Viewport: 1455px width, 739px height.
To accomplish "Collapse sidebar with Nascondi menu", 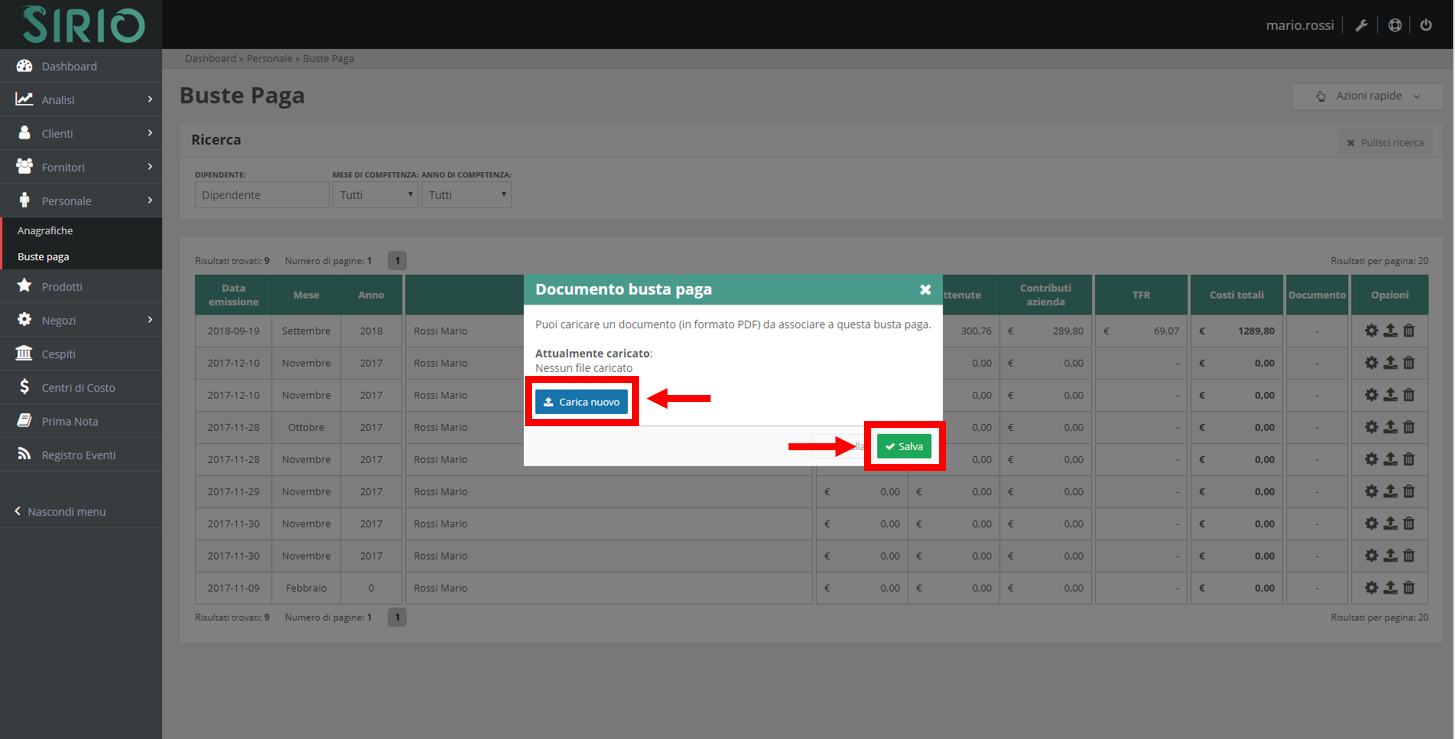I will [66, 512].
